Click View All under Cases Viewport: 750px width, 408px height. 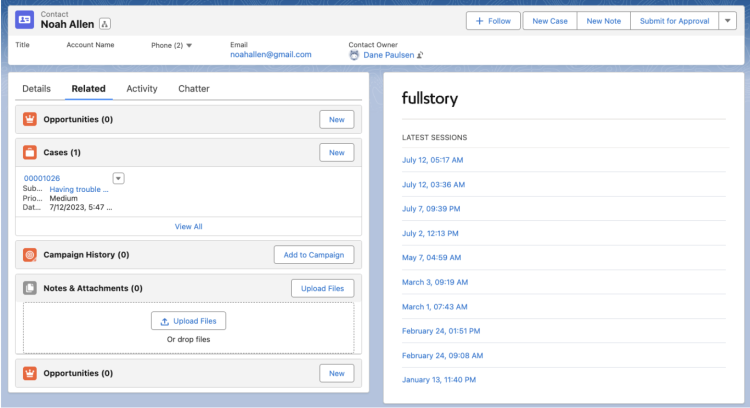pos(188,227)
